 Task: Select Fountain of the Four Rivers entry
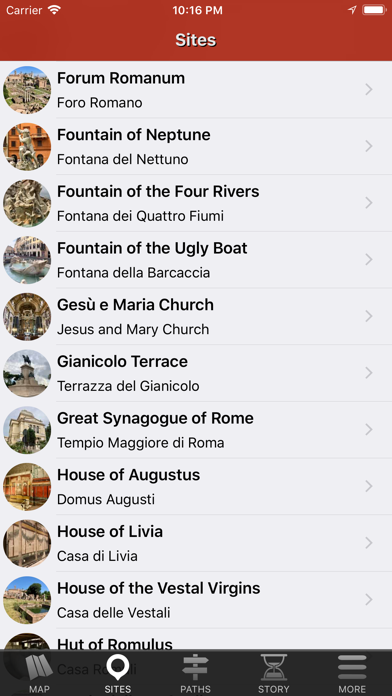(x=196, y=203)
